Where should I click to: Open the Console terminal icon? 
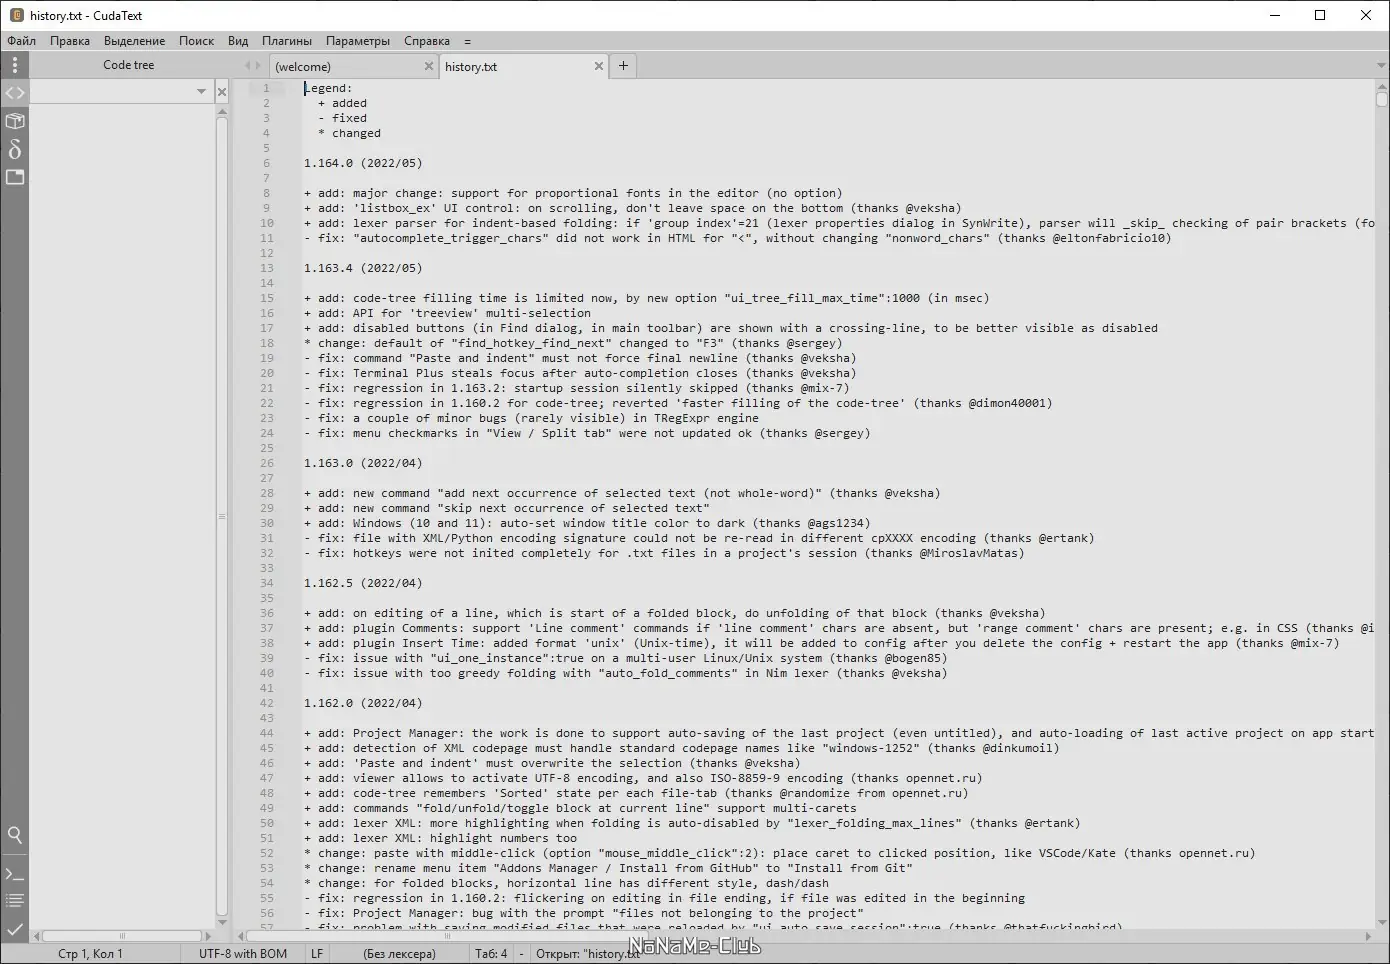(14, 874)
